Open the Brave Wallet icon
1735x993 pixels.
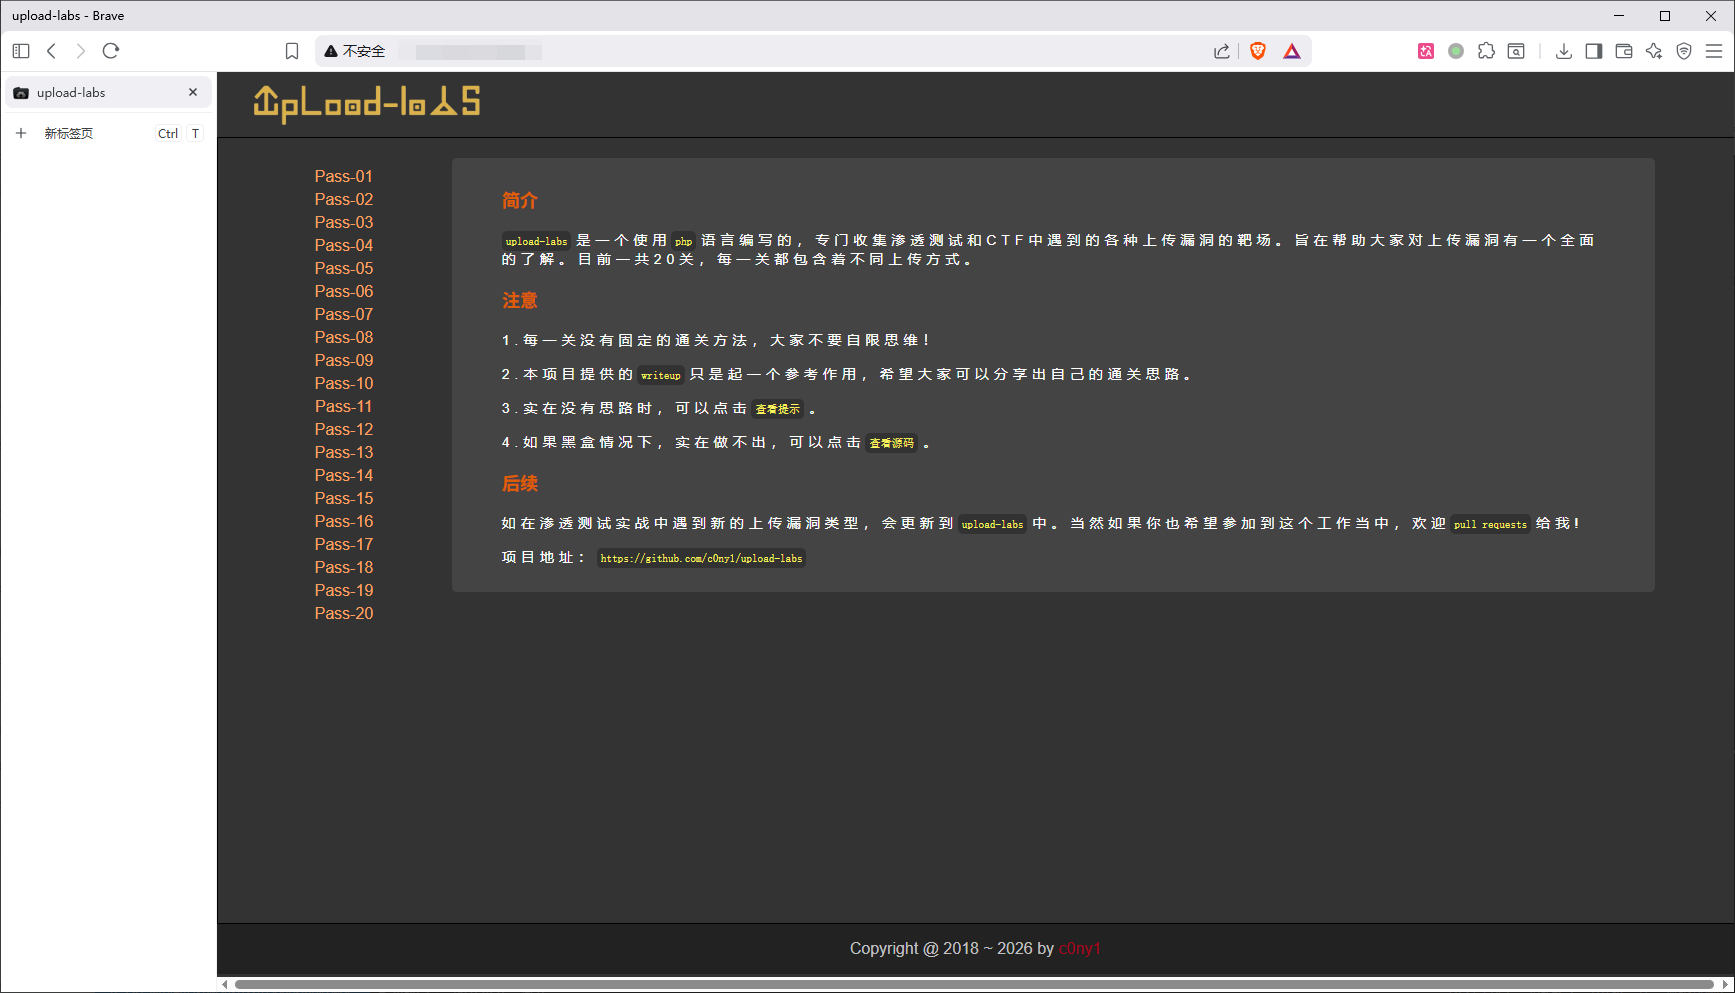click(x=1624, y=51)
